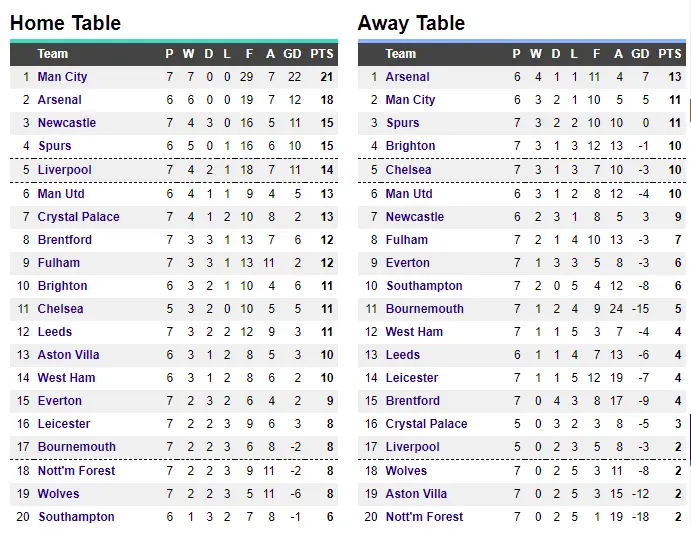Open Brighton link in Away Table
691x543 pixels.
[x=410, y=146]
